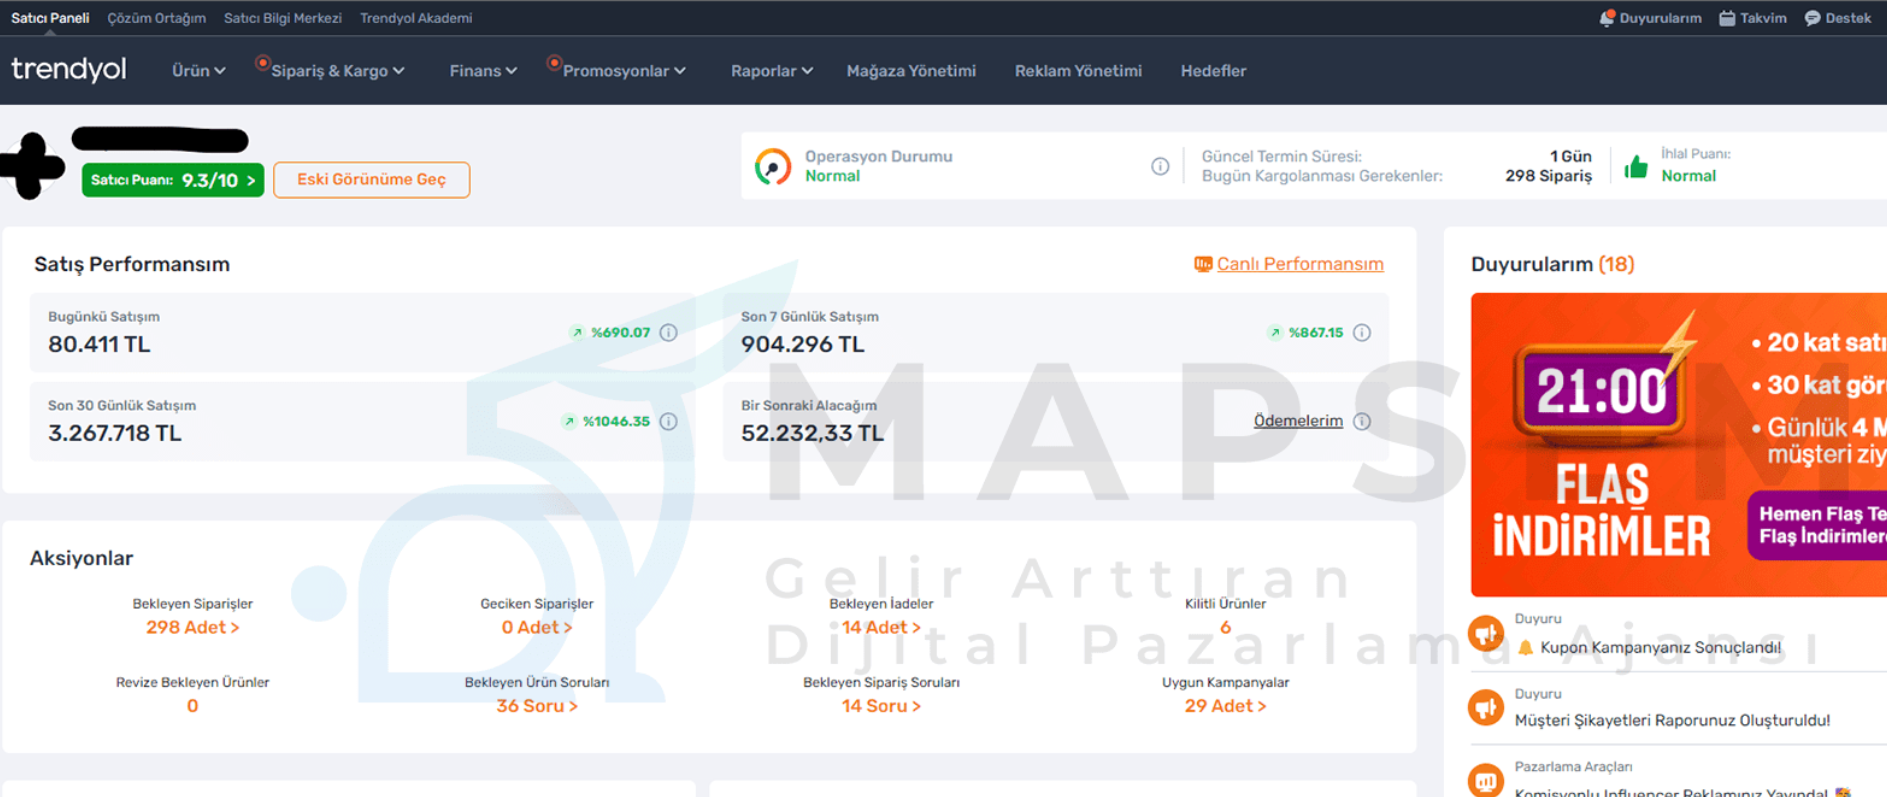Click Son 30 Günlük Satışım 3.267.718 TL
The width and height of the screenshot is (1887, 797).
(x=115, y=433)
